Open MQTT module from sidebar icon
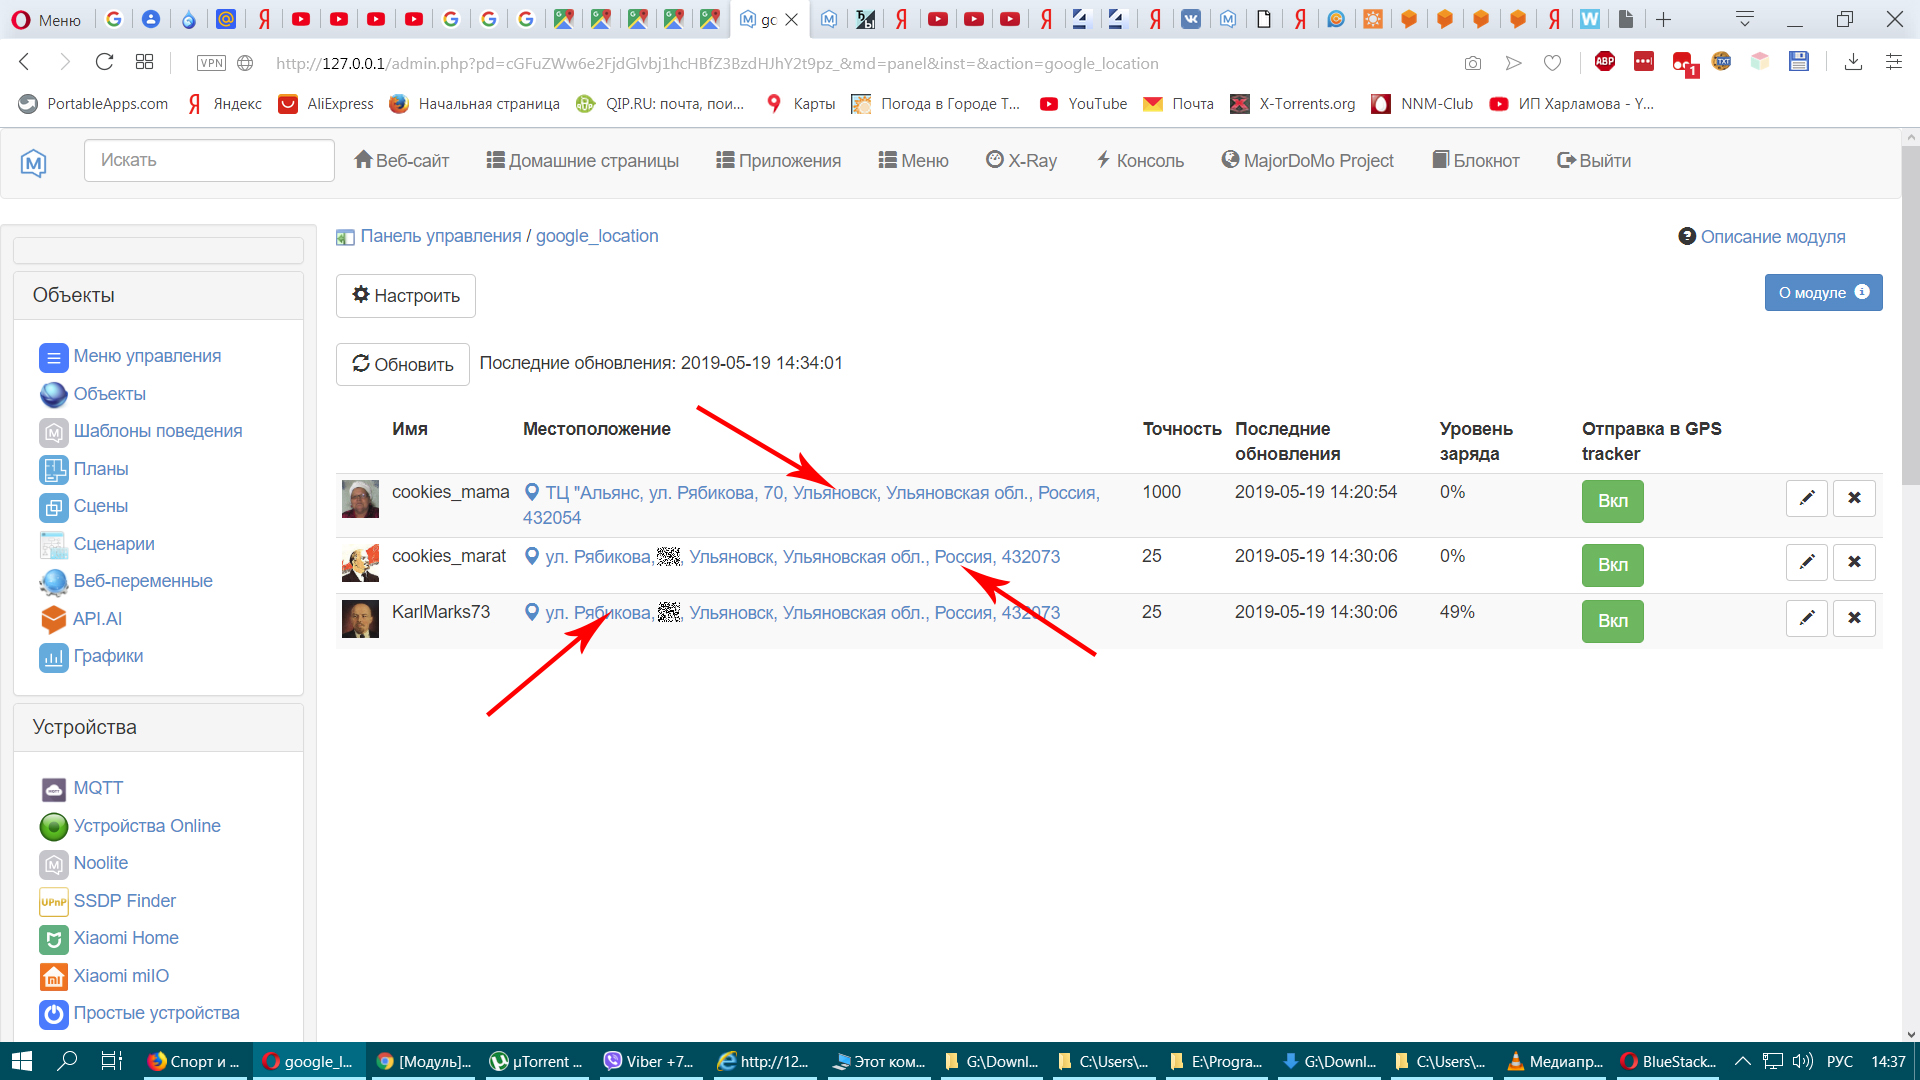The width and height of the screenshot is (1920, 1080). [54, 789]
